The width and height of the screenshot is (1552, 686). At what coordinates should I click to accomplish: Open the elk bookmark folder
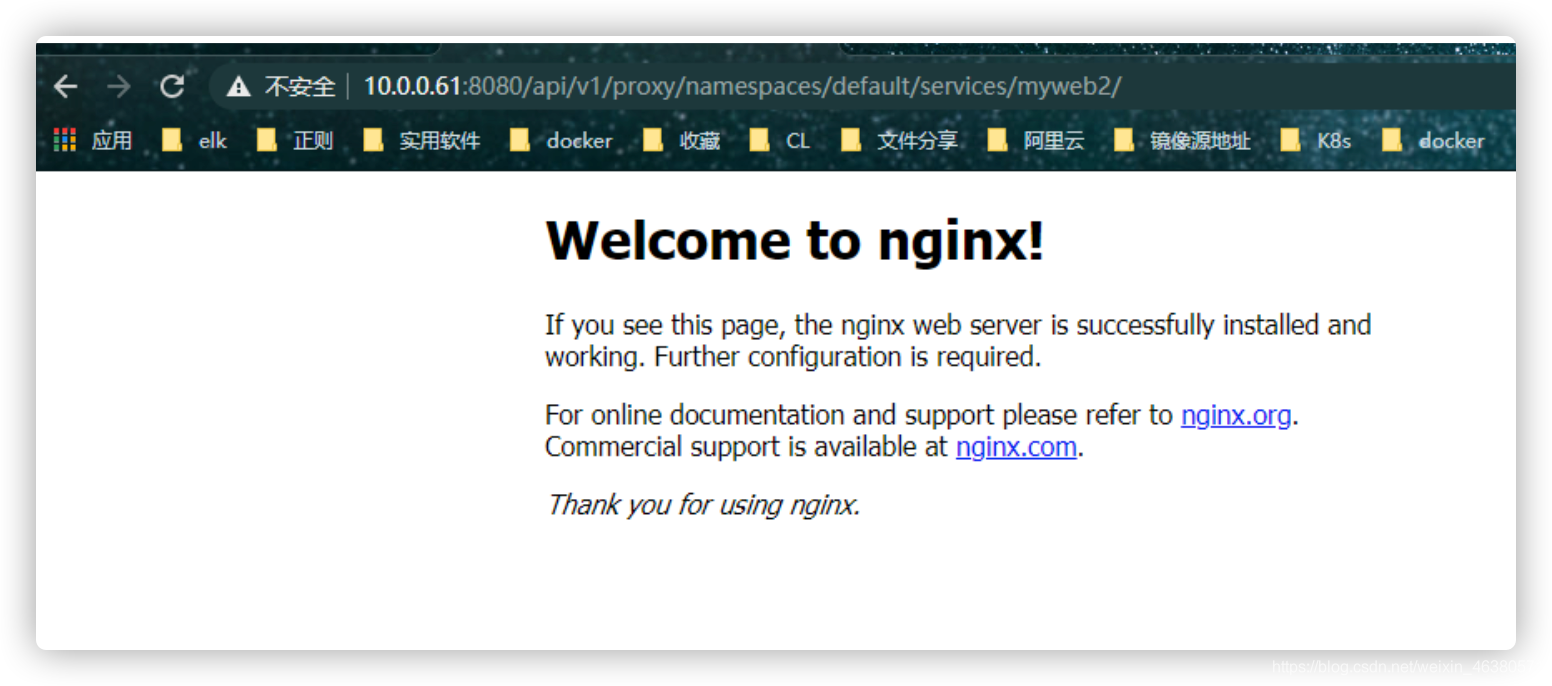[195, 140]
